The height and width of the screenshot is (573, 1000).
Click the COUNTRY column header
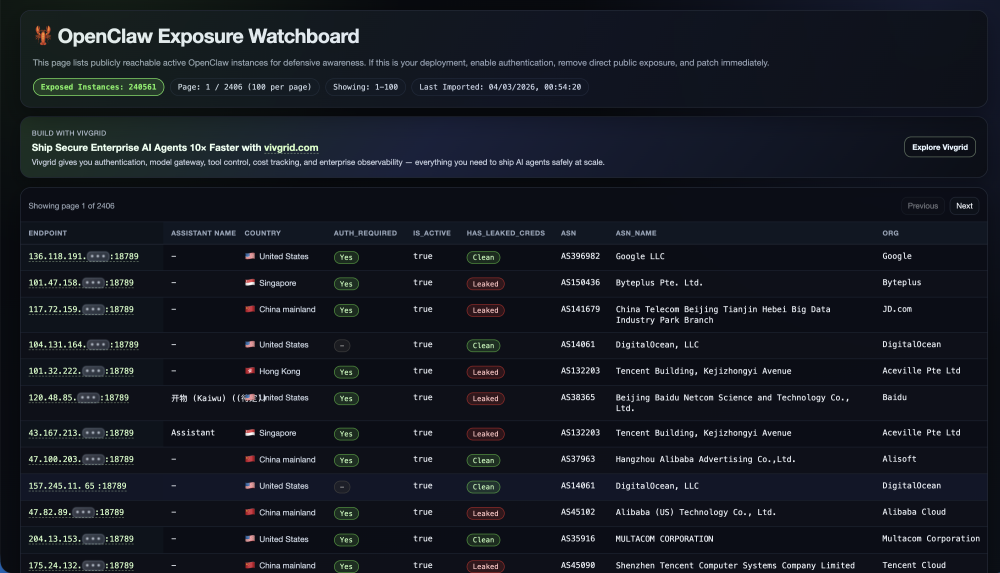[263, 233]
